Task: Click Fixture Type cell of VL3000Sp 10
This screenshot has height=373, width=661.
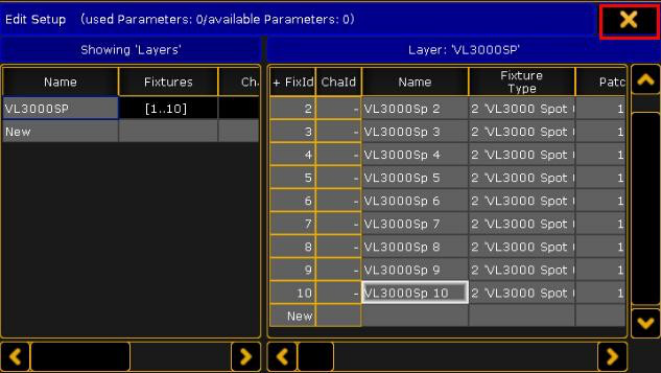Action: pyautogui.click(x=522, y=292)
